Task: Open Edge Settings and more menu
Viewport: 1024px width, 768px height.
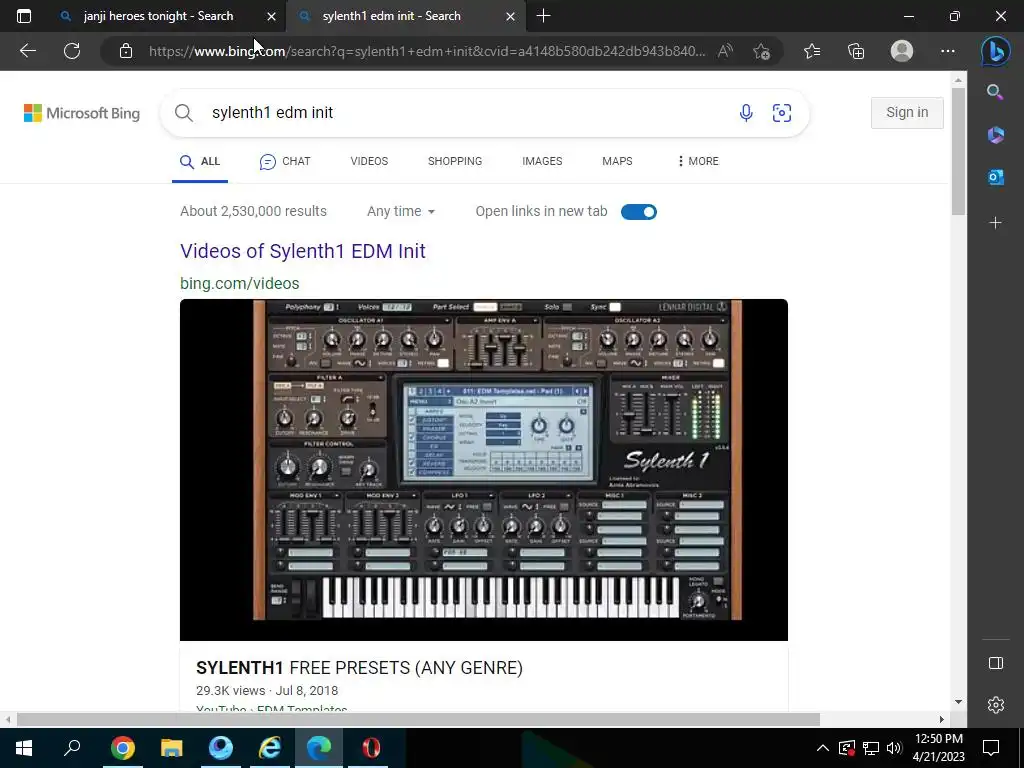Action: pyautogui.click(x=948, y=51)
